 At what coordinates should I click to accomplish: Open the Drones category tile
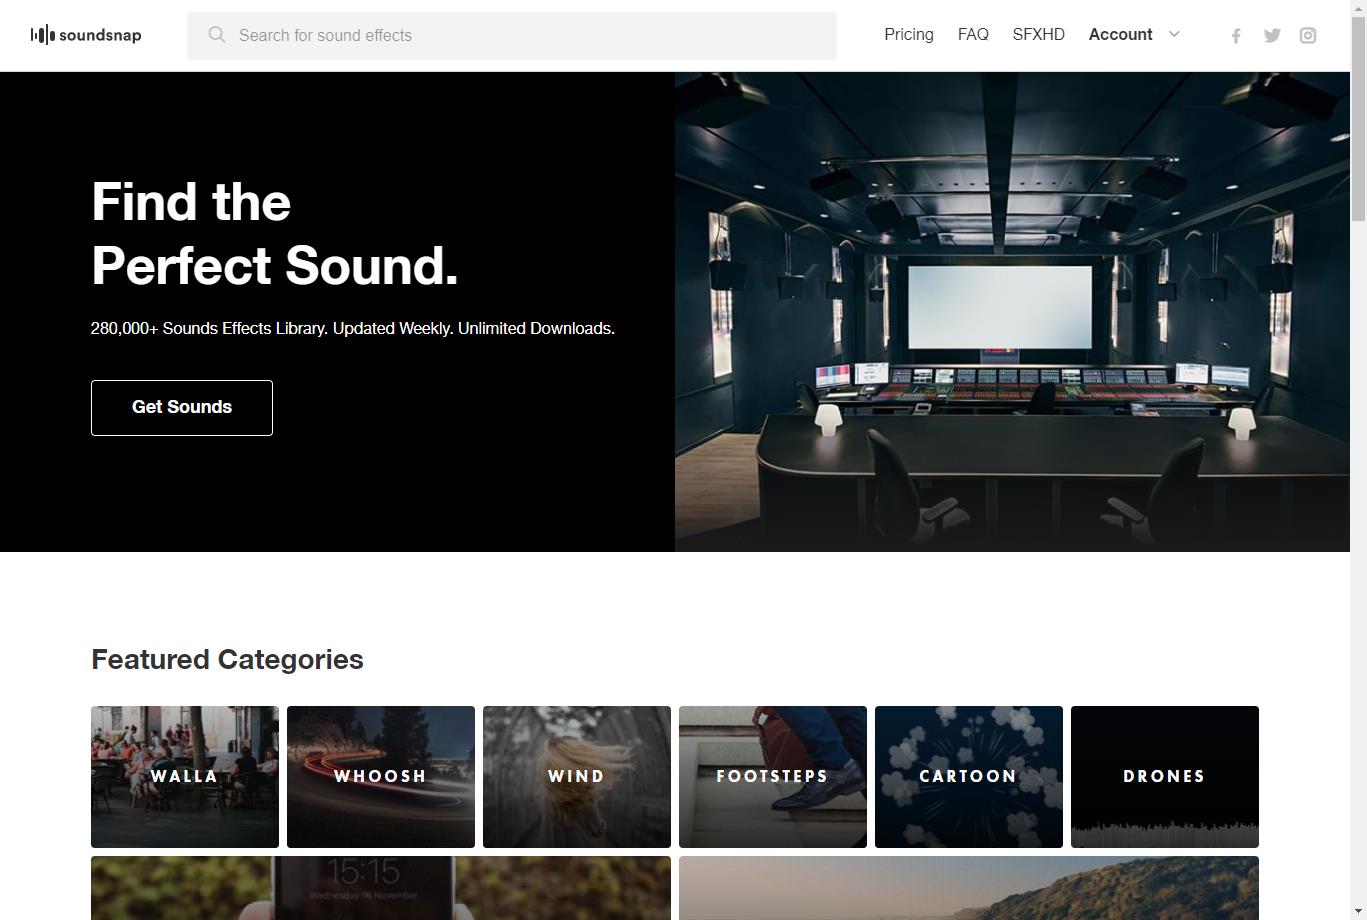(x=1165, y=776)
